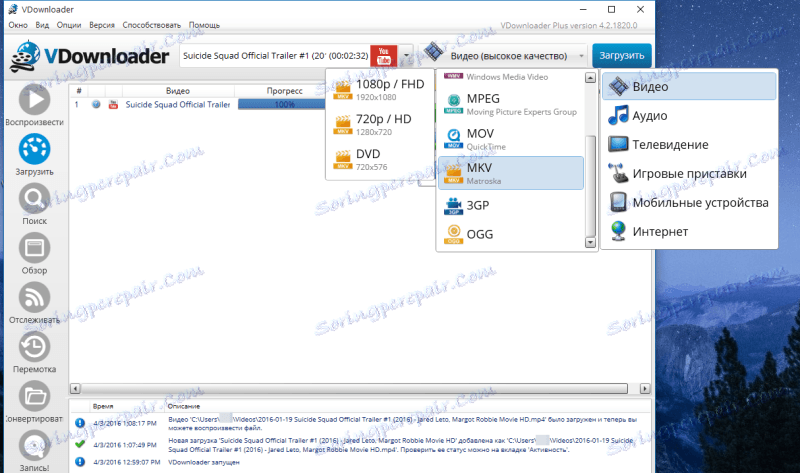Open the Версия menu
800x473 pixels.
[102, 25]
